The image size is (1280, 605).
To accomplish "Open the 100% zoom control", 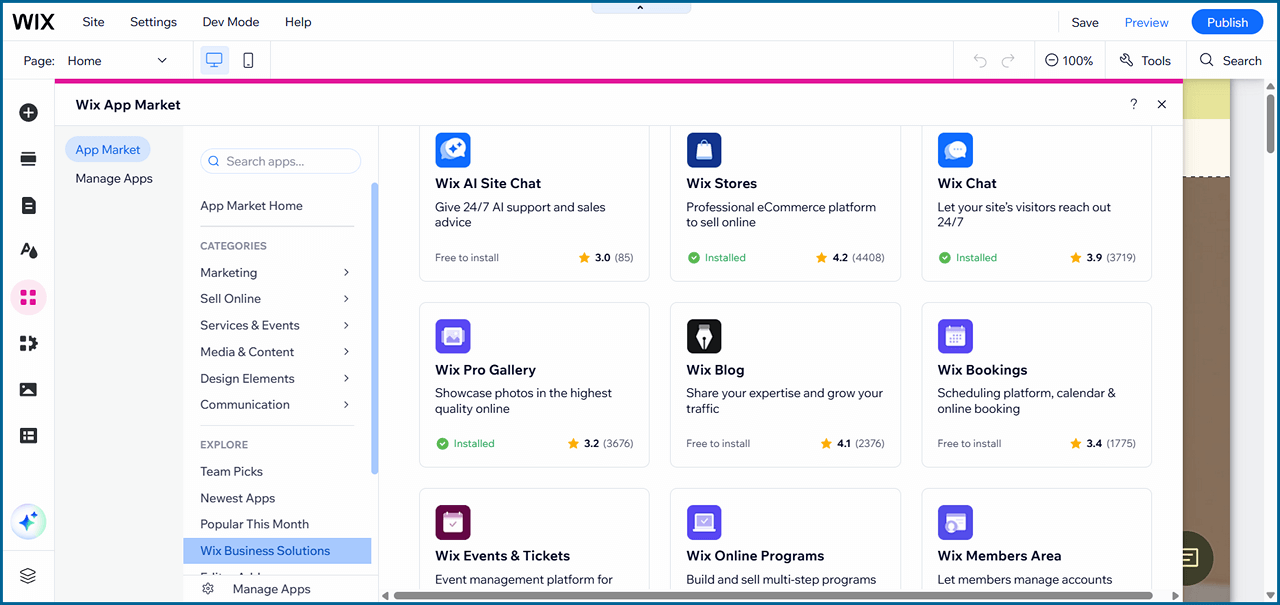I will 1069,60.
